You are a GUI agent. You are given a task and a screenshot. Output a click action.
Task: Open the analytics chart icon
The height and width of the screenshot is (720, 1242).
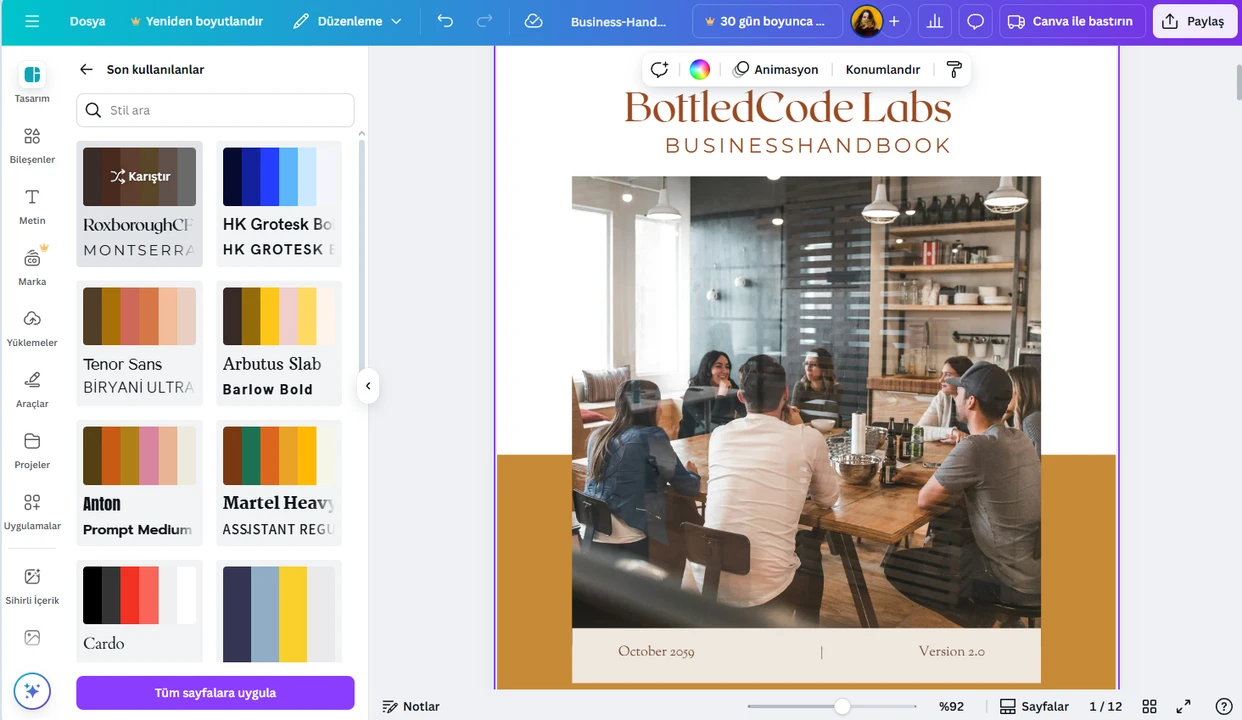click(x=935, y=21)
